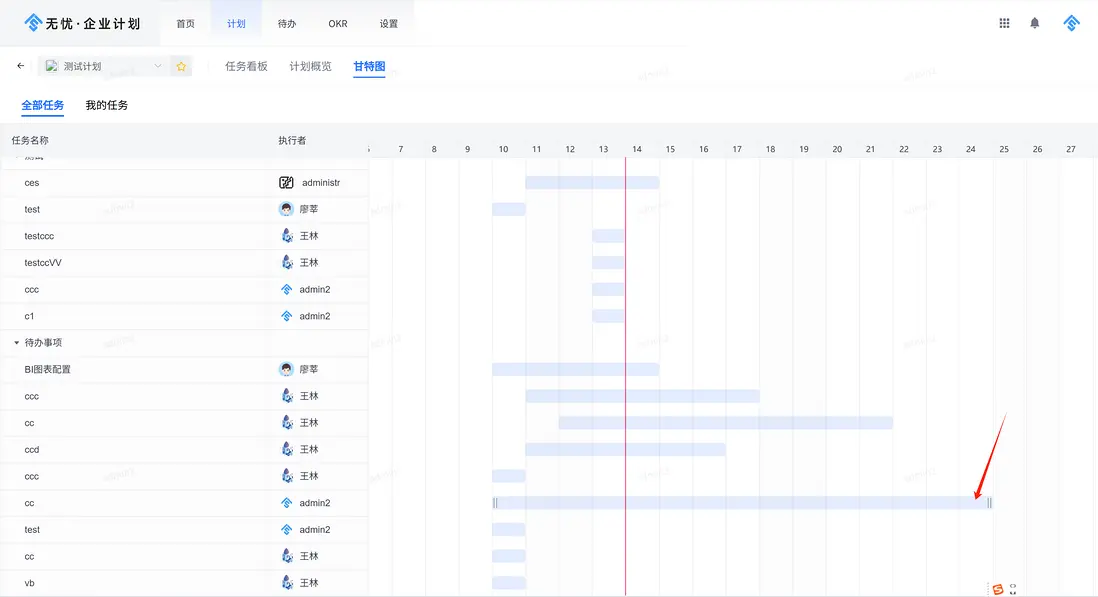Select the vb task name
This screenshot has height=597, width=1098.
click(29, 583)
